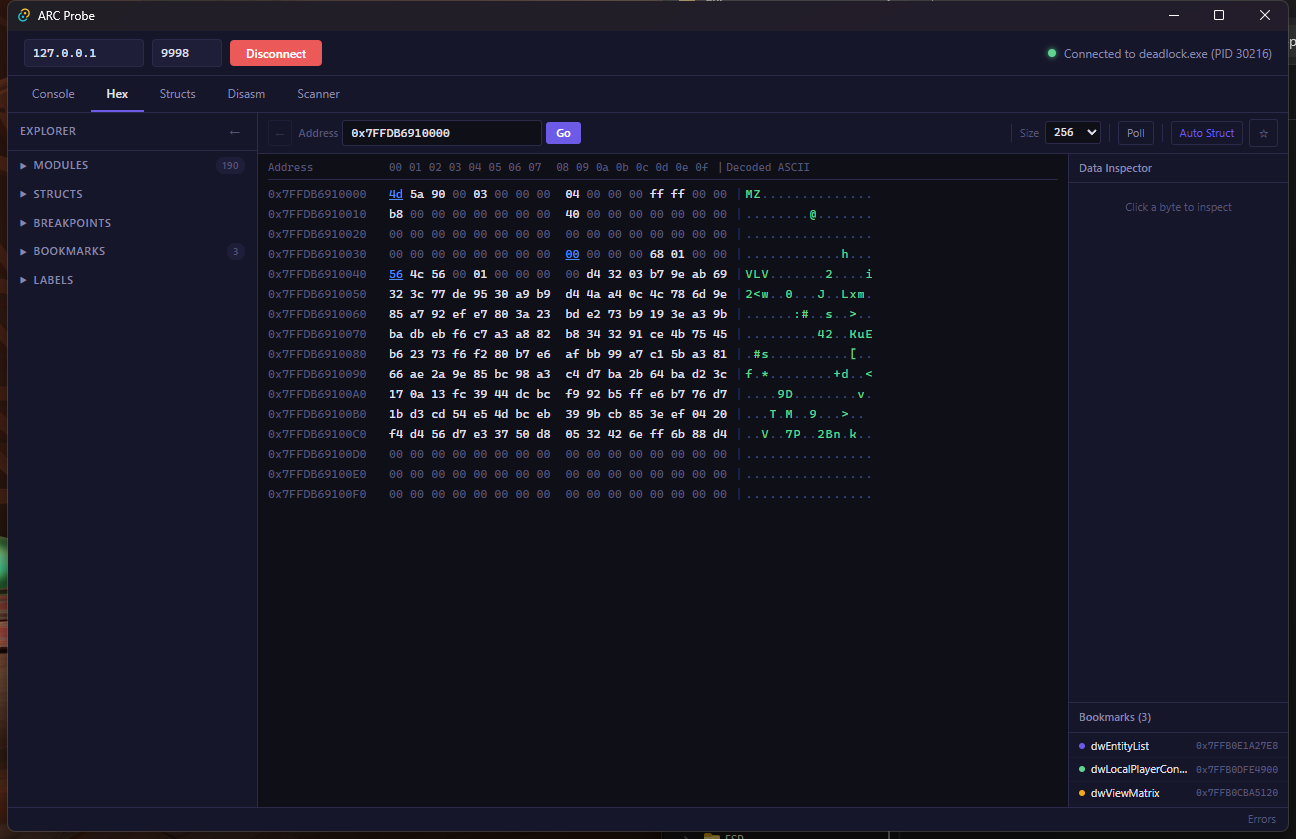This screenshot has height=839, width=1296.
Task: Minimize the ARC Probe window
Action: coord(1173,15)
